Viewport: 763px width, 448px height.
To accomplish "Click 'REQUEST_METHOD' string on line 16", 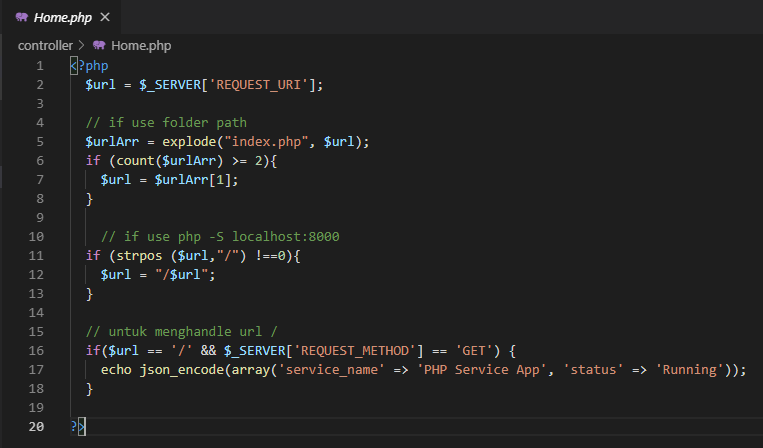I will (x=354, y=351).
